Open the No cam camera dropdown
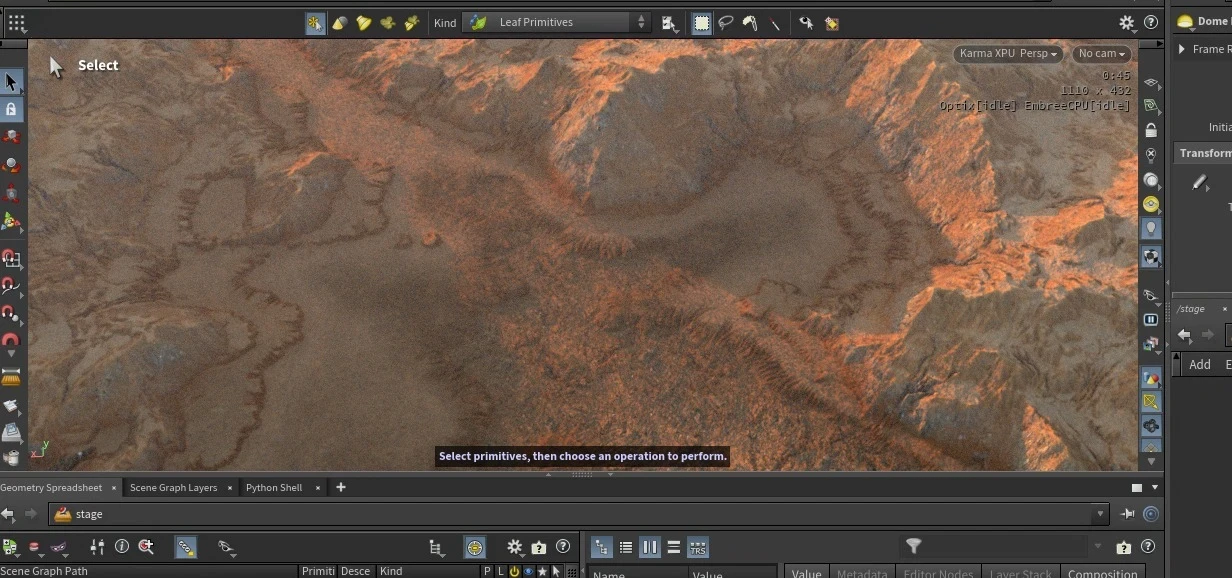 point(1101,54)
